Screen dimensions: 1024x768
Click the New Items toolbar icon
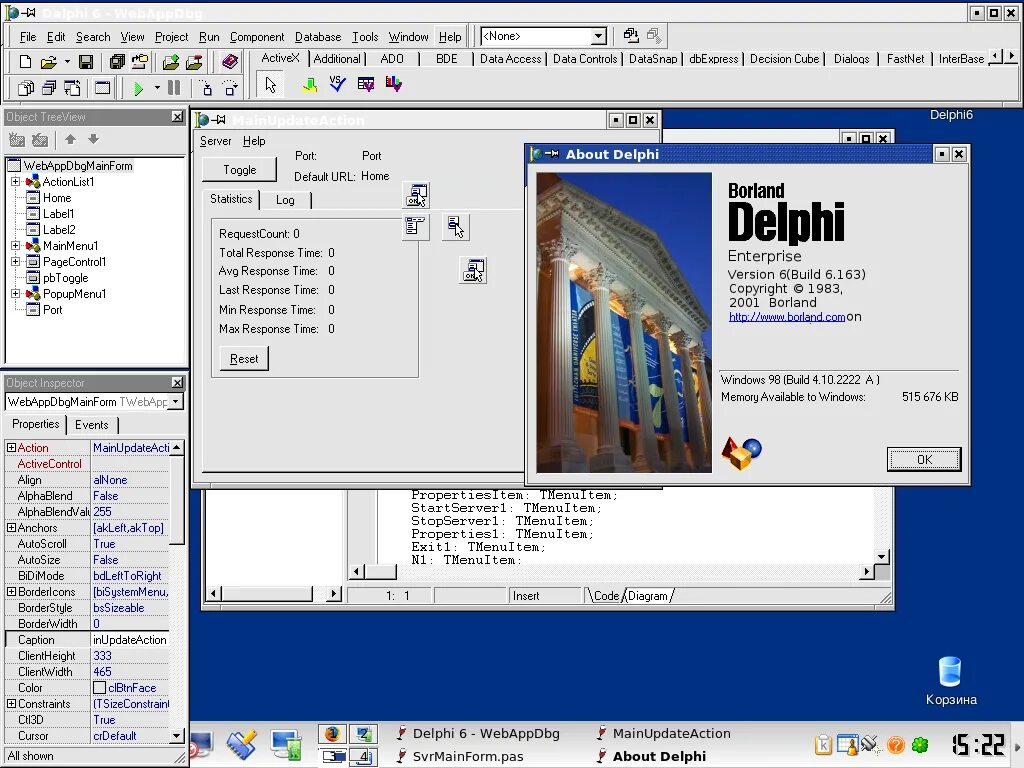[25, 61]
